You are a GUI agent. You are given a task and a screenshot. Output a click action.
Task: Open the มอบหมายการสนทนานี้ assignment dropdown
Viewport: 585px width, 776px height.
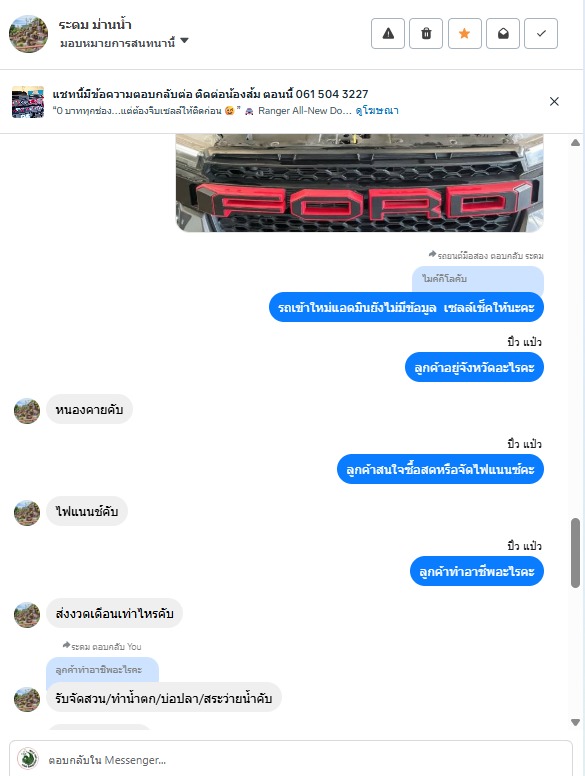[124, 43]
